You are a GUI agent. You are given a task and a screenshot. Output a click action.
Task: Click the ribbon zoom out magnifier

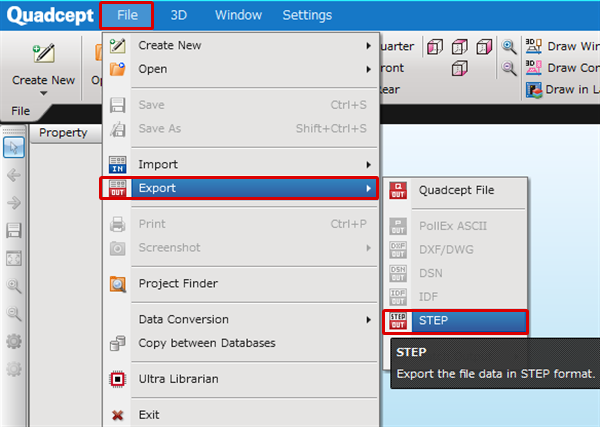point(509,68)
